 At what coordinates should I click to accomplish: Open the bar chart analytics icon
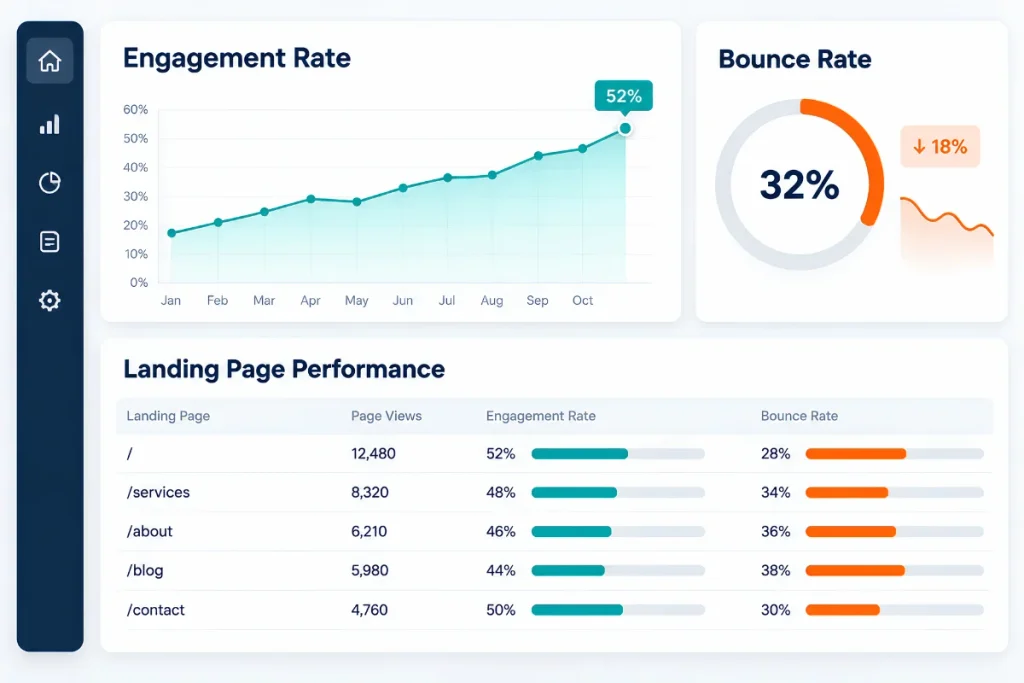(50, 124)
